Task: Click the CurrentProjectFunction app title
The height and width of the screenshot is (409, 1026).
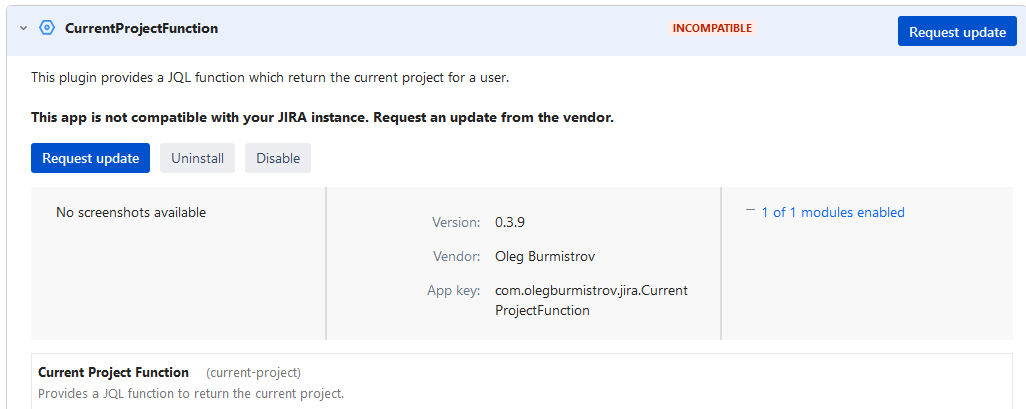Action: click(141, 29)
